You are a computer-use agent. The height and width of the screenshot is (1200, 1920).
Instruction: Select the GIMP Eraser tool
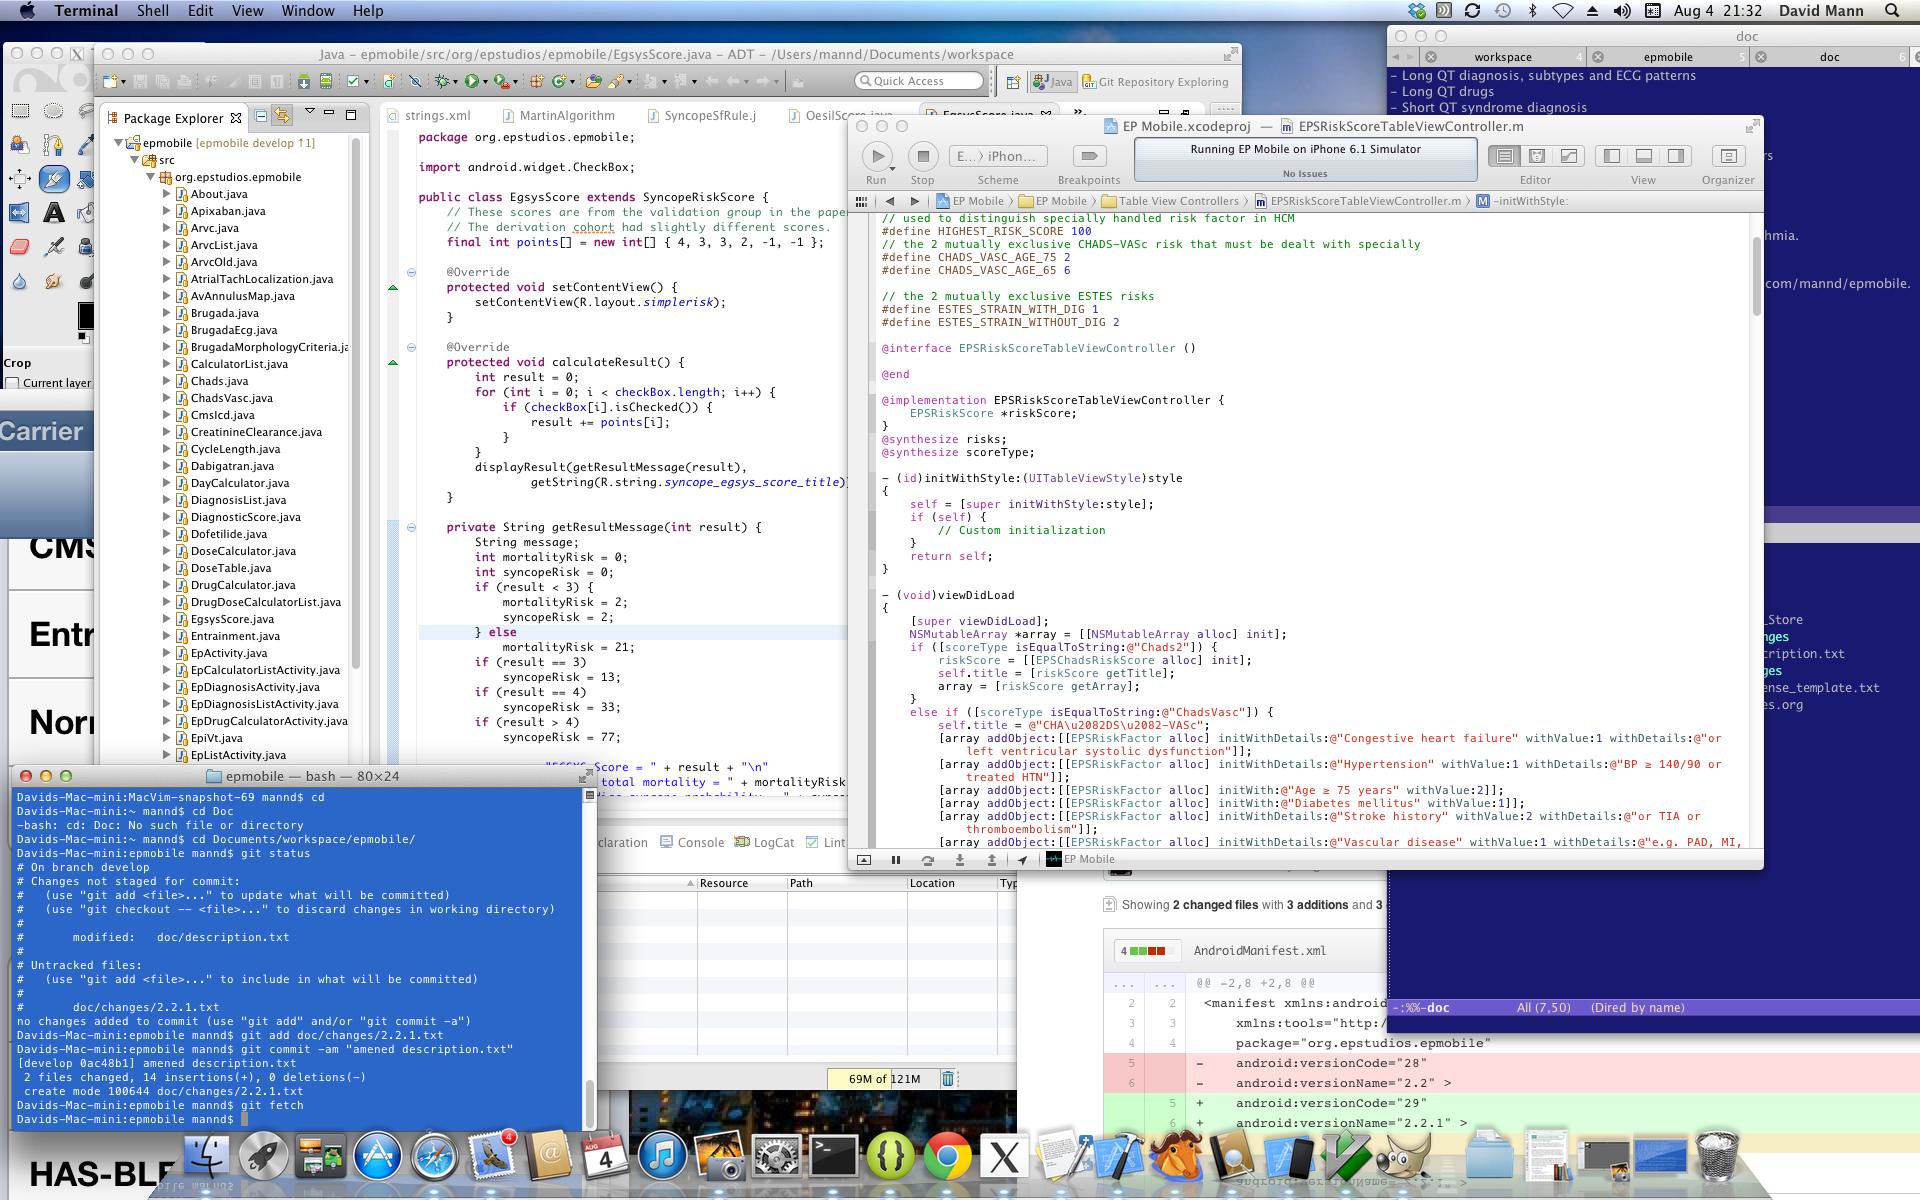[x=19, y=246]
